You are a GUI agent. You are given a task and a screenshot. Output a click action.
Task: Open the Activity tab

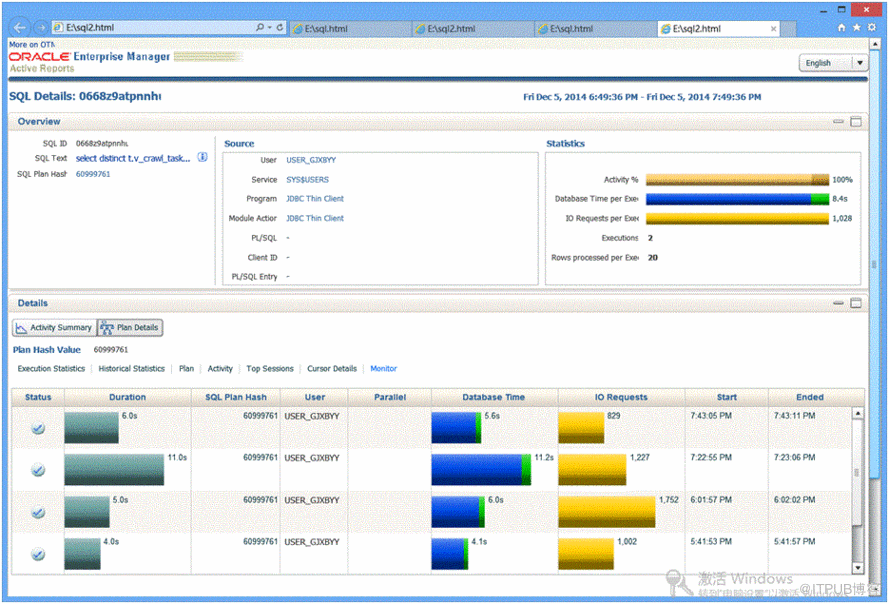pos(220,369)
